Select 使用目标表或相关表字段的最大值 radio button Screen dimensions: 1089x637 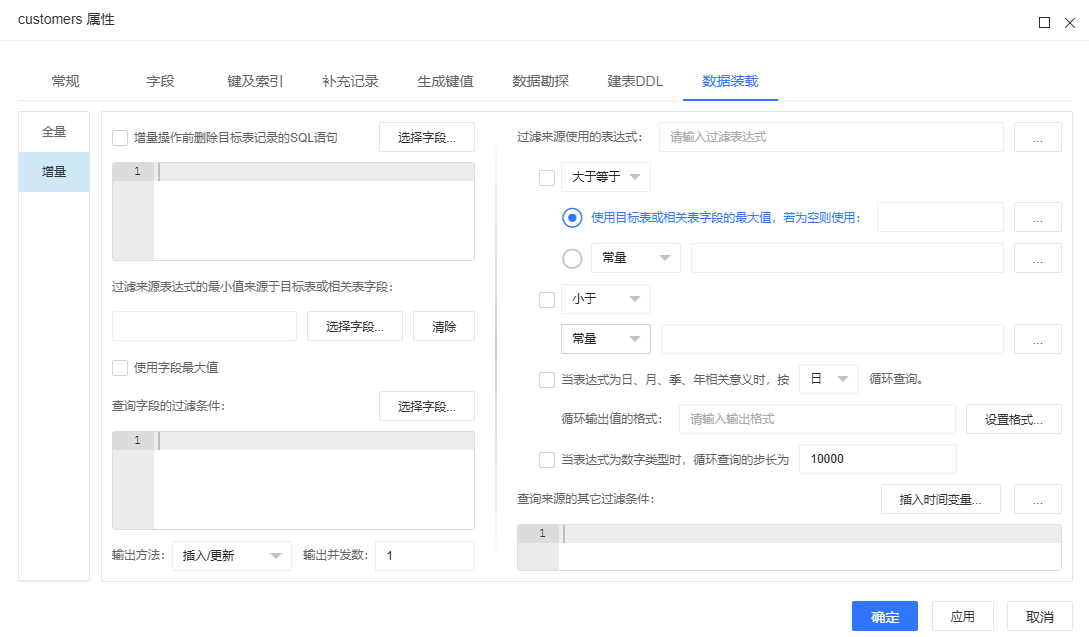click(x=572, y=218)
